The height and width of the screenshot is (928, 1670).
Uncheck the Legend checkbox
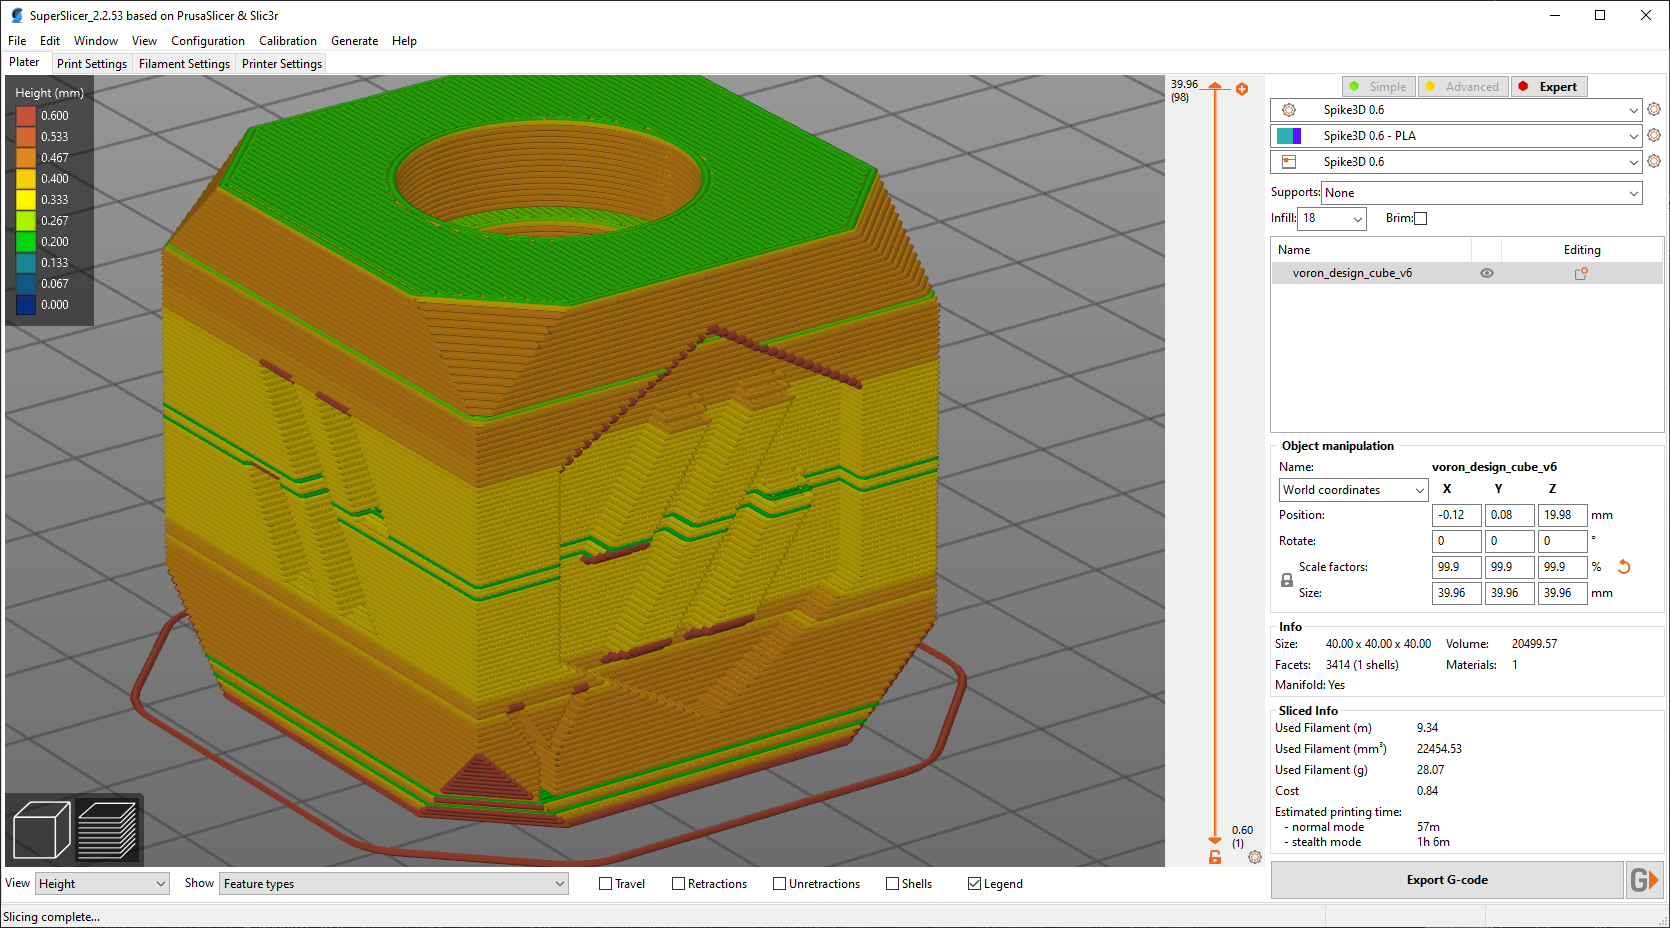pos(974,884)
